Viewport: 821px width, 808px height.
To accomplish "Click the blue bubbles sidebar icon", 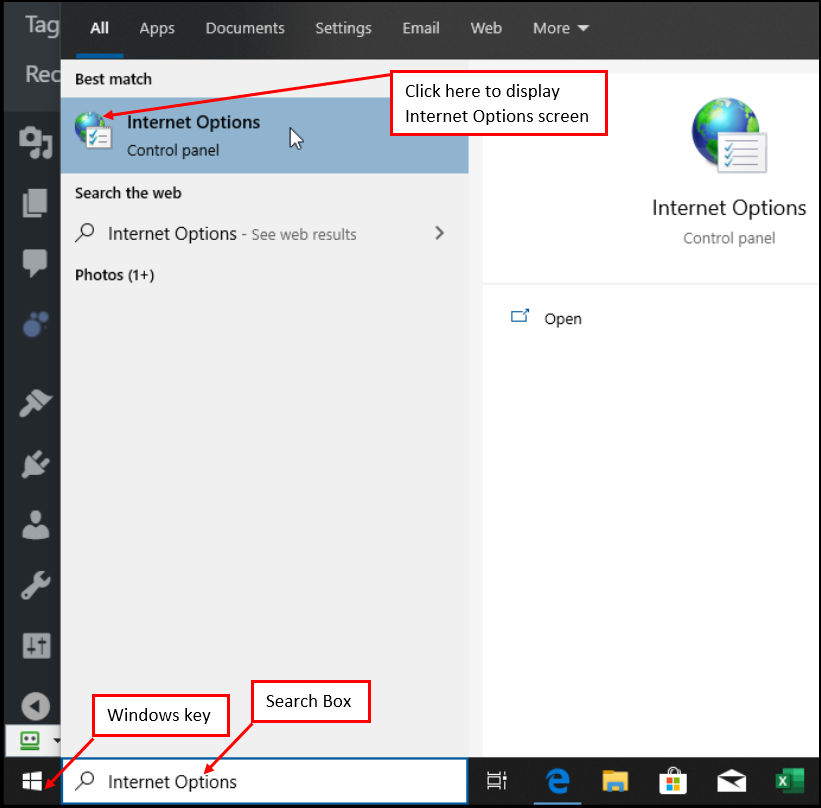I will 36,324.
